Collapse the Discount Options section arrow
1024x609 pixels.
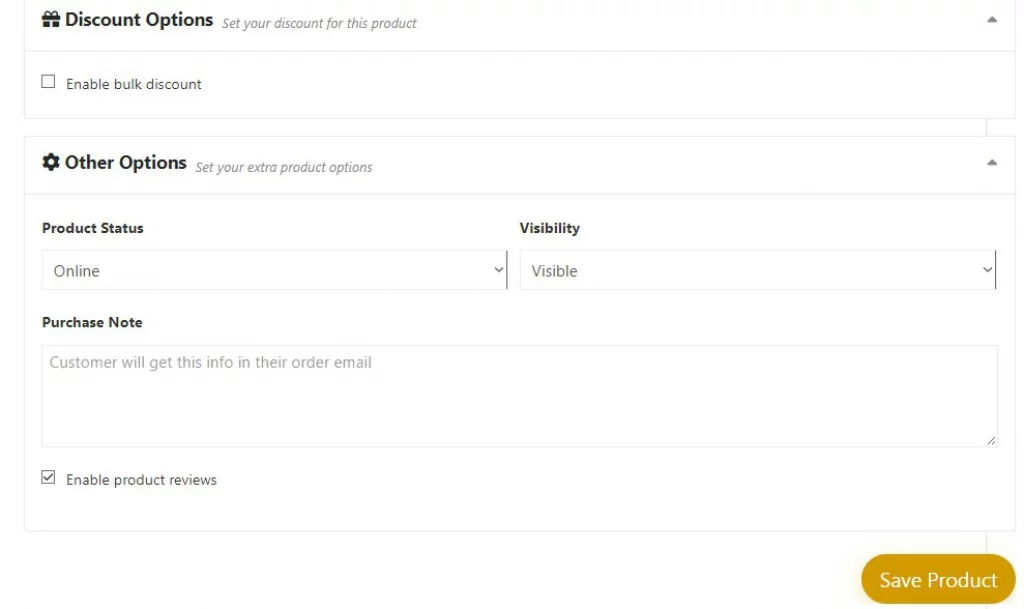click(992, 20)
